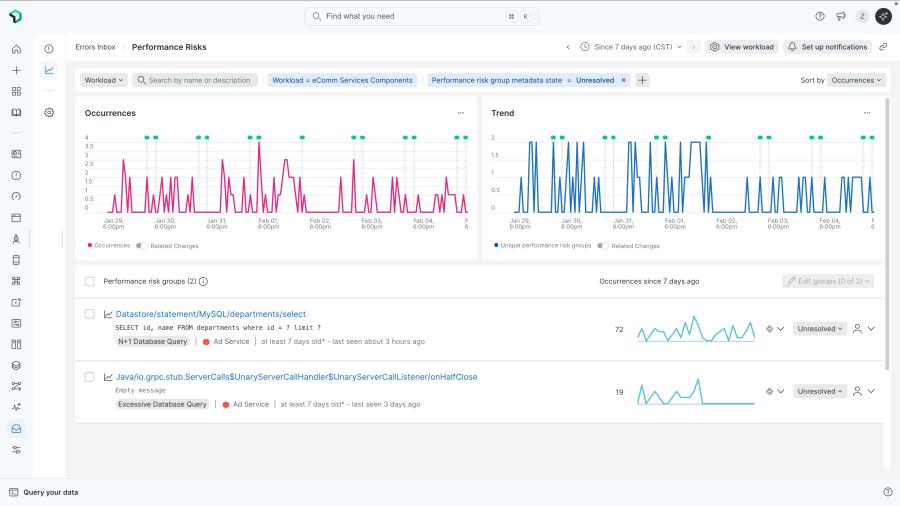Open the settings gear in secondary sidebar

(49, 112)
